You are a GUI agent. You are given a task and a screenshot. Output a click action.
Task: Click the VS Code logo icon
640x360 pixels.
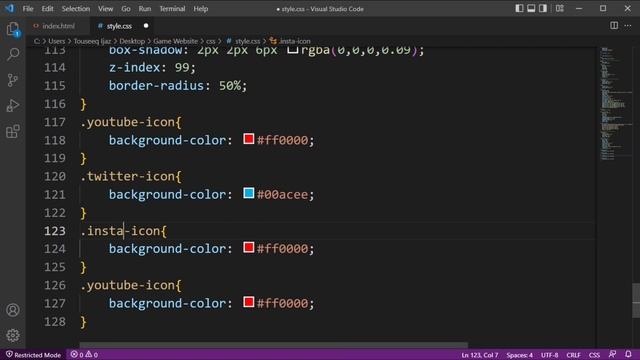tap(9, 8)
